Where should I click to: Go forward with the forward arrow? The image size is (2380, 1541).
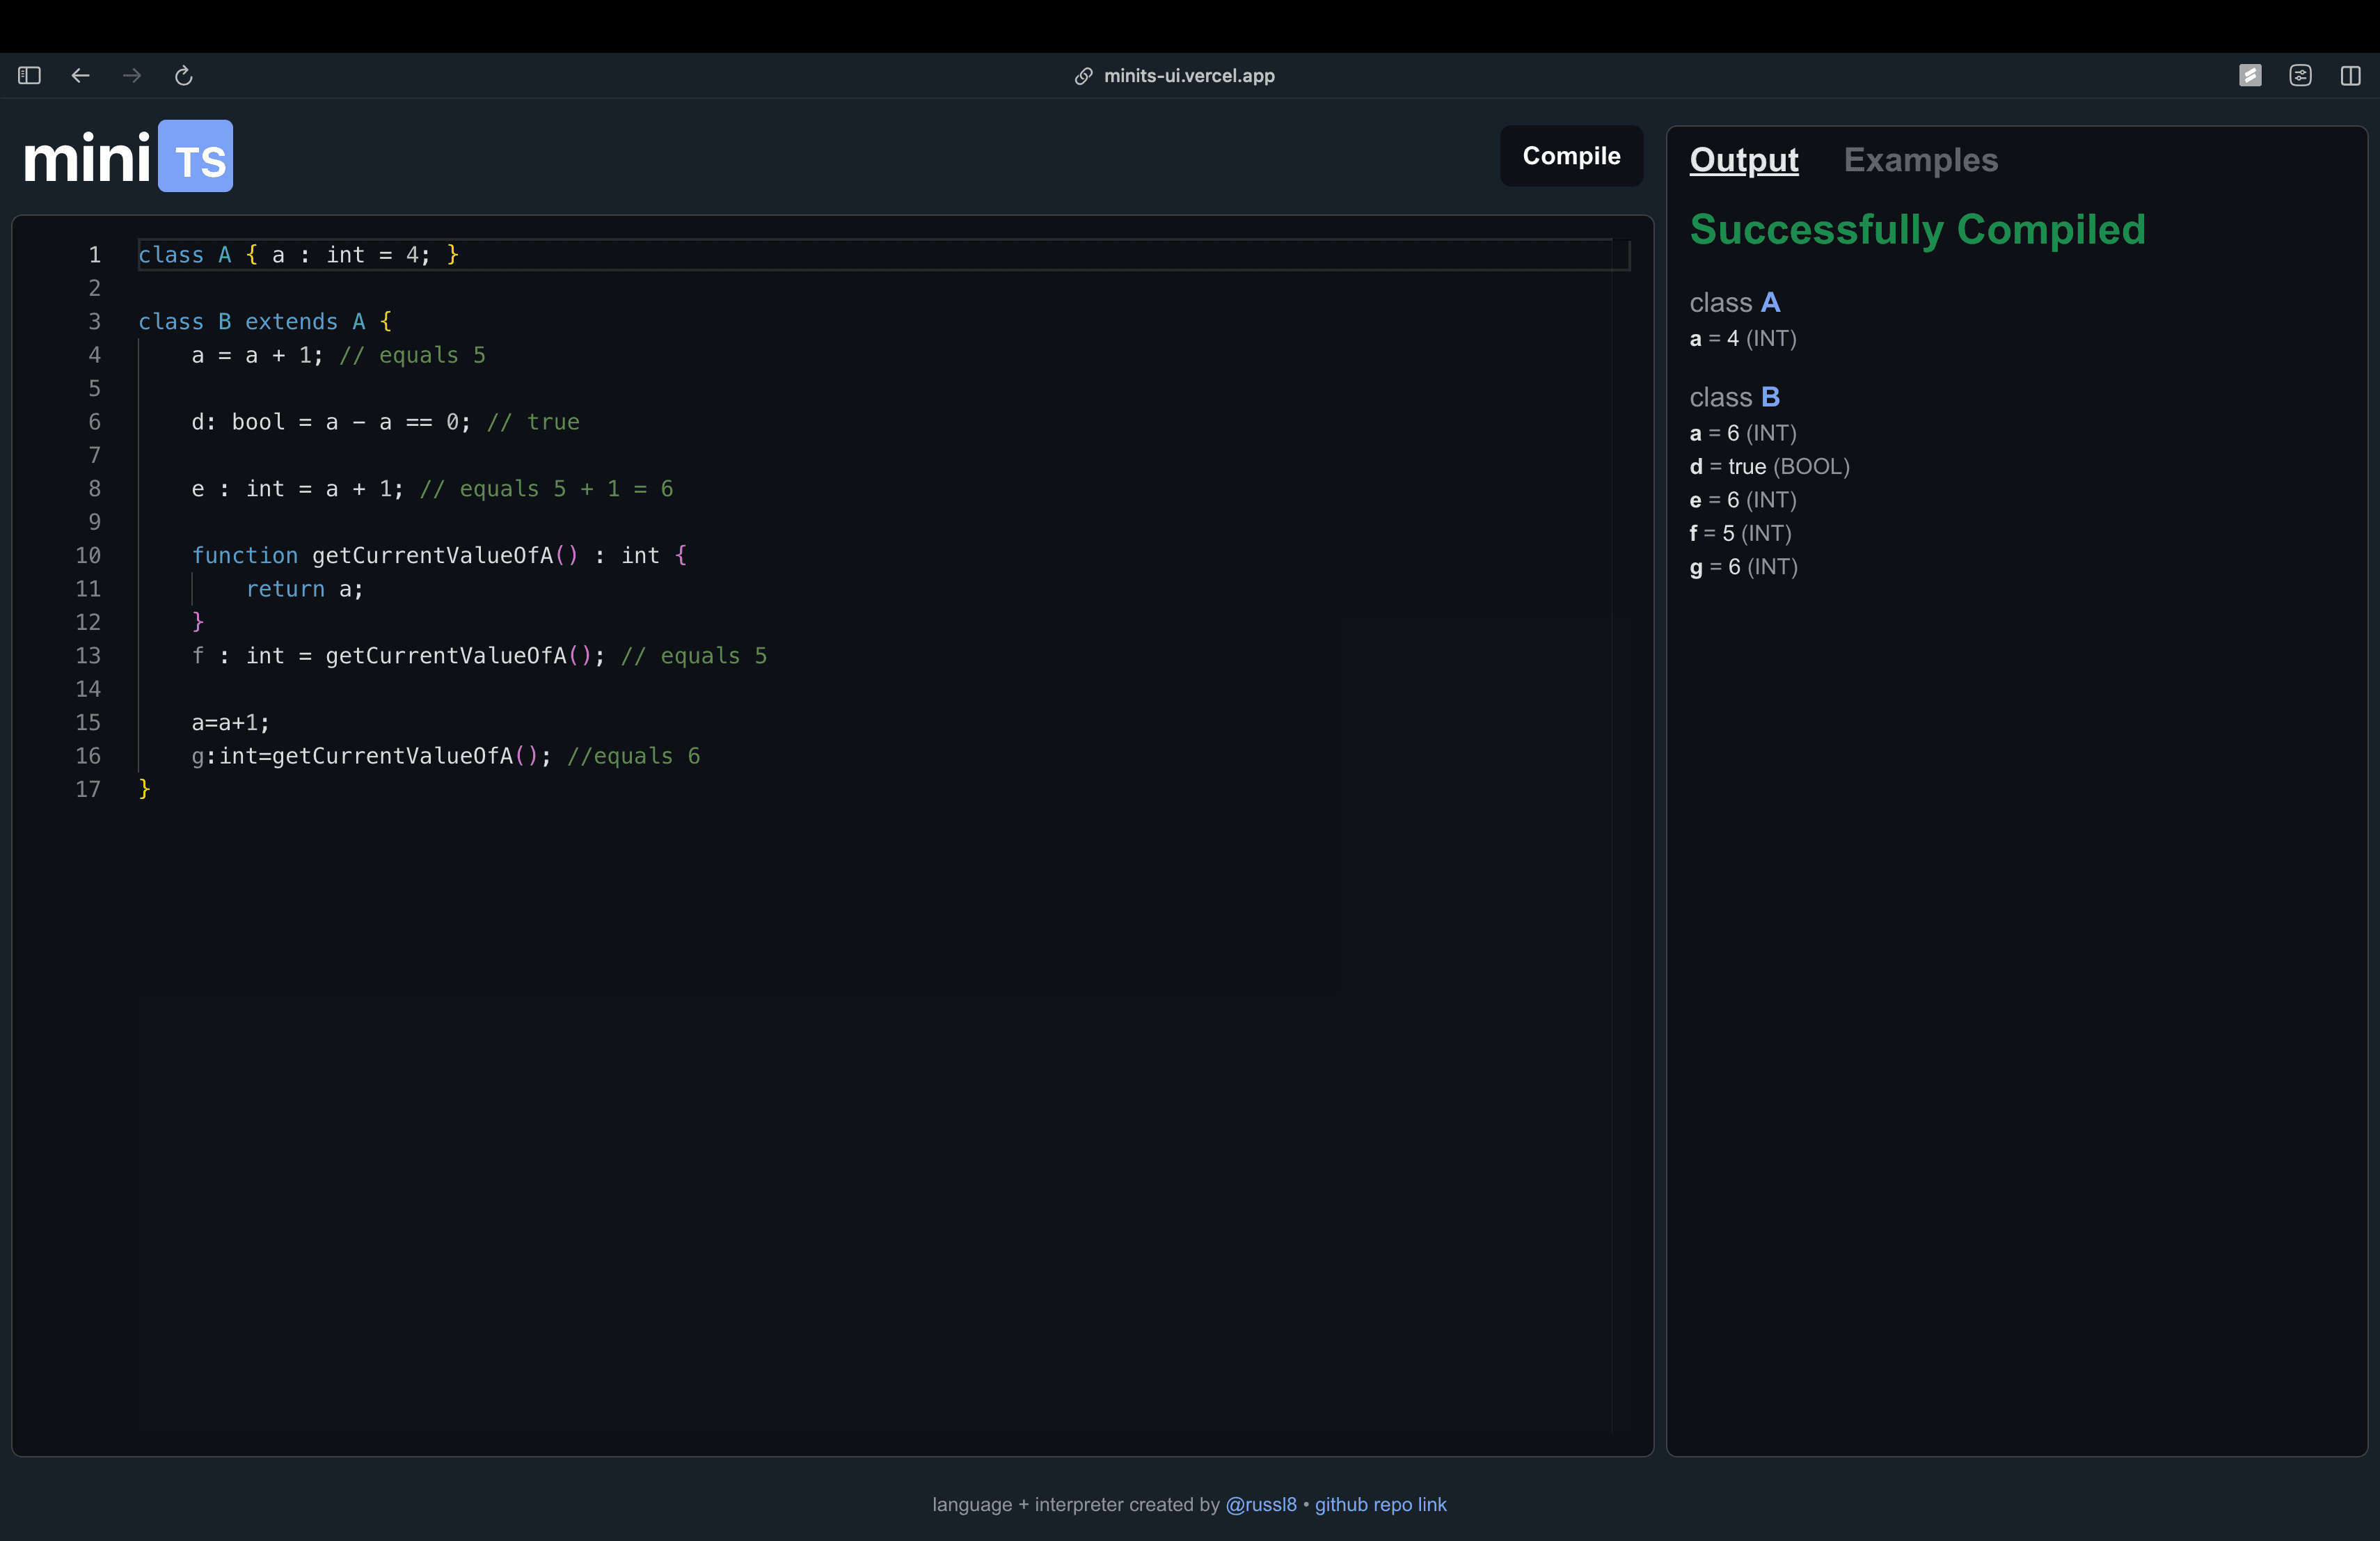[x=132, y=75]
